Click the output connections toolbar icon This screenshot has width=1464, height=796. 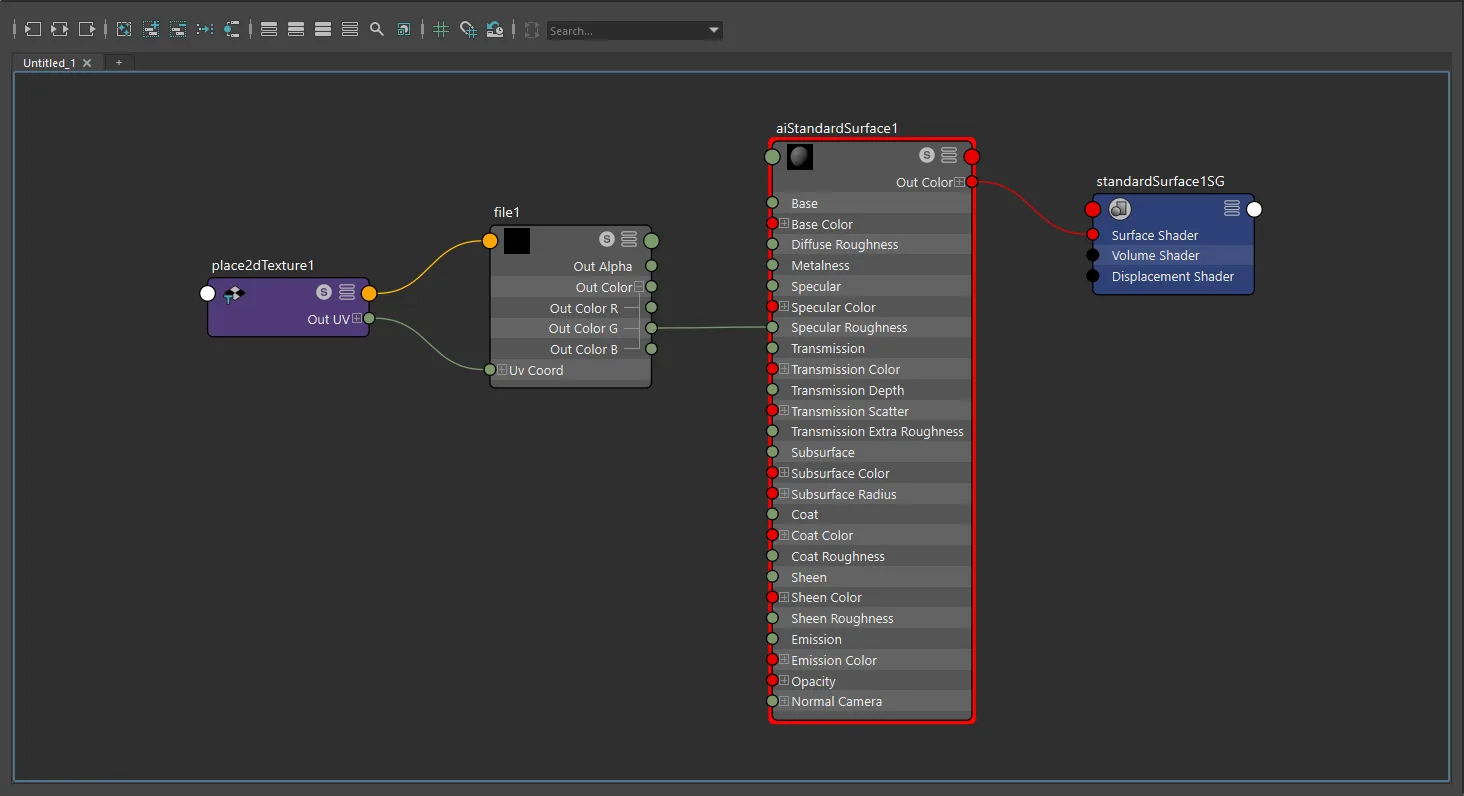pyautogui.click(x=87, y=30)
